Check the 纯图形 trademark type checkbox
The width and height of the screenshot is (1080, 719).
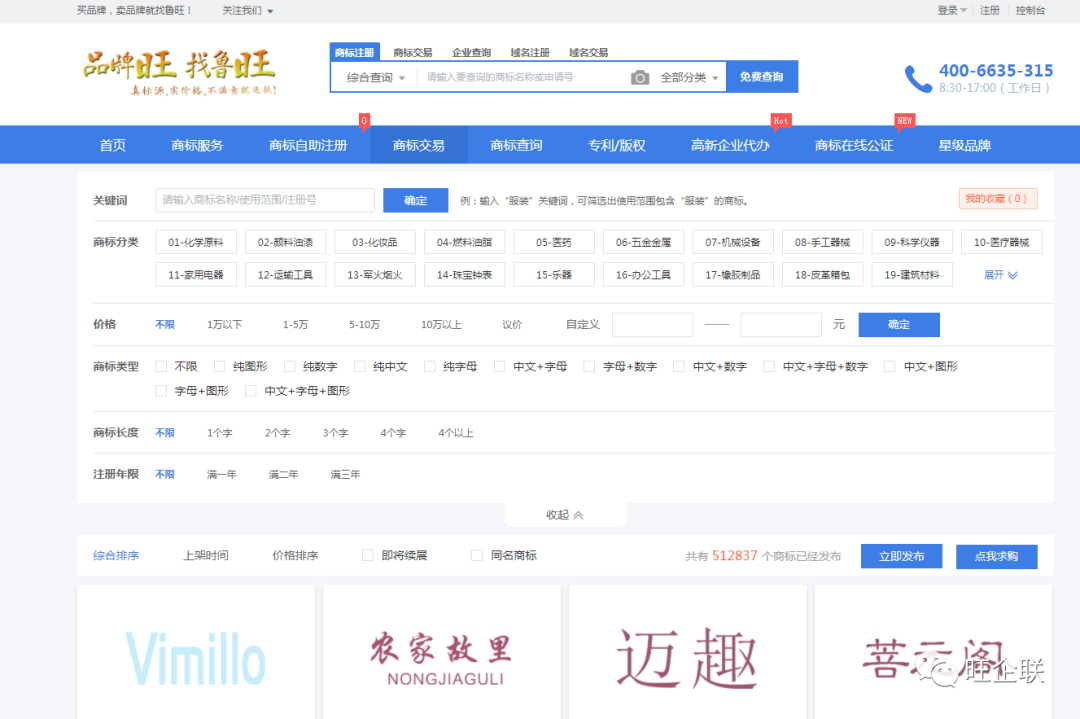click(220, 367)
